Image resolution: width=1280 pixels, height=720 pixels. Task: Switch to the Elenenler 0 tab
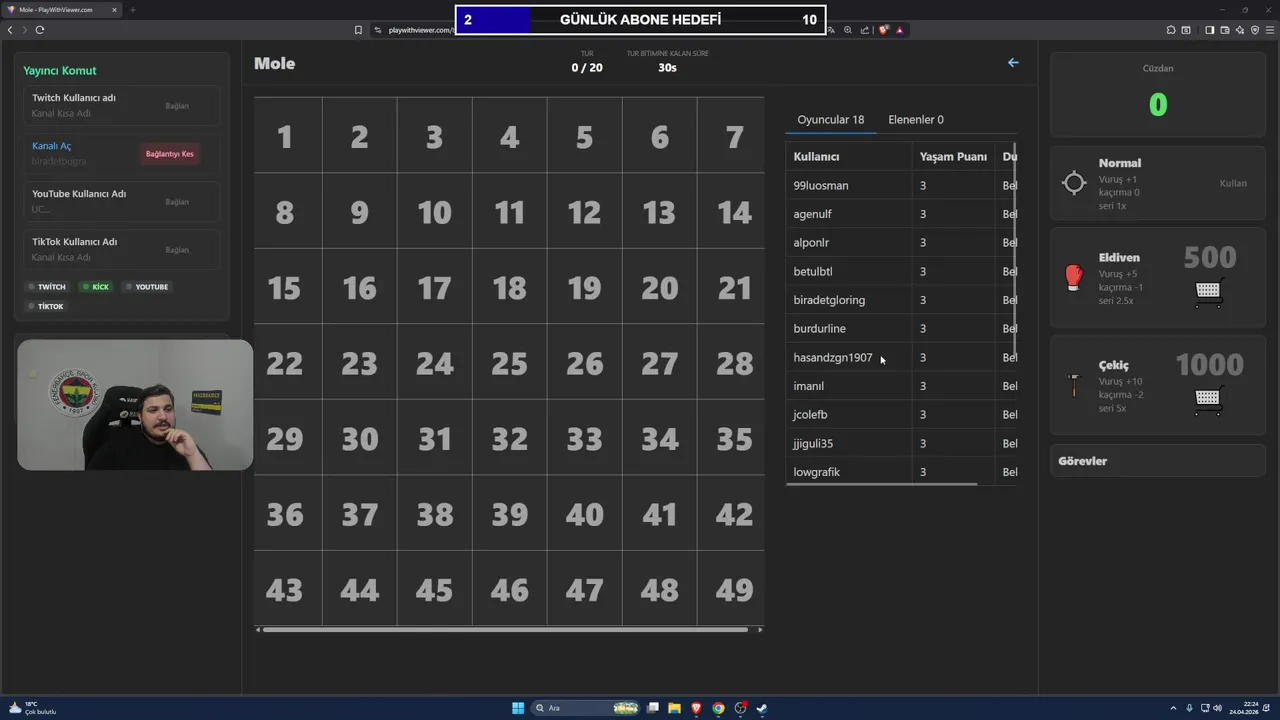tap(916, 119)
